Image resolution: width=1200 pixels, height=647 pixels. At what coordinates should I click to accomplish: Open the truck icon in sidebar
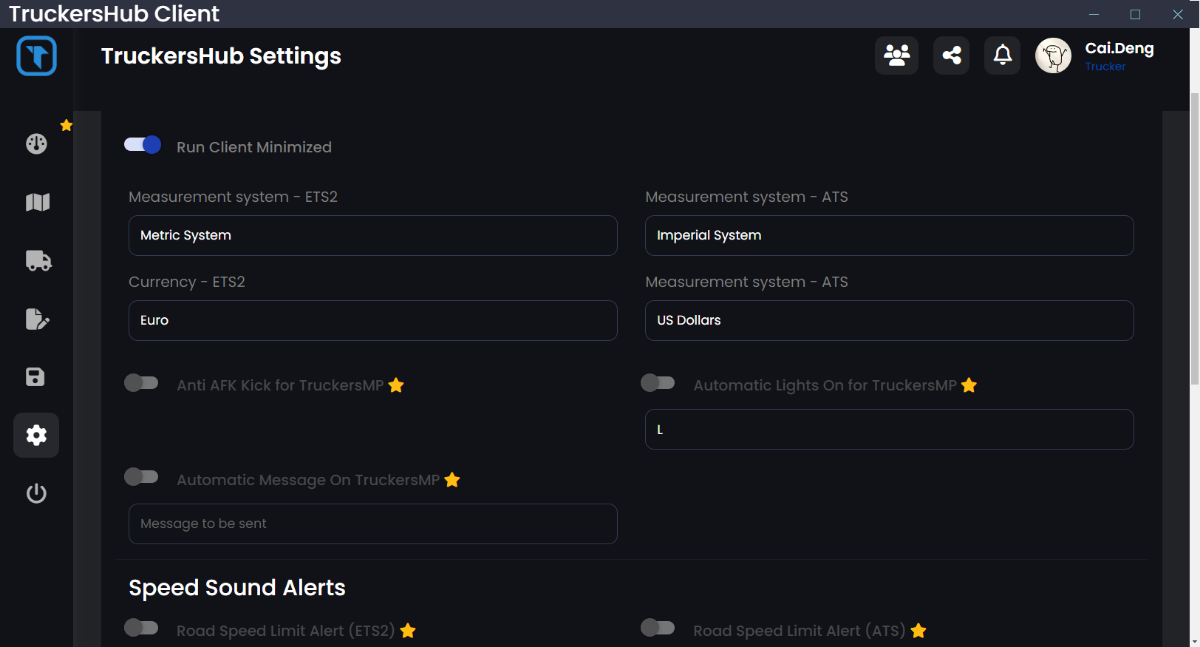tap(37, 261)
